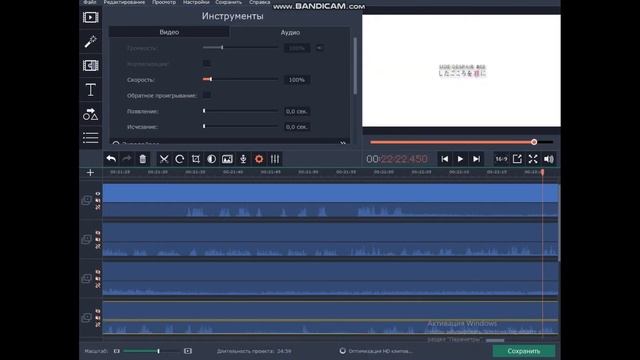Viewport: 640px width, 360px height.
Task: Mute clip using button beside volume field
Action: pos(319,48)
